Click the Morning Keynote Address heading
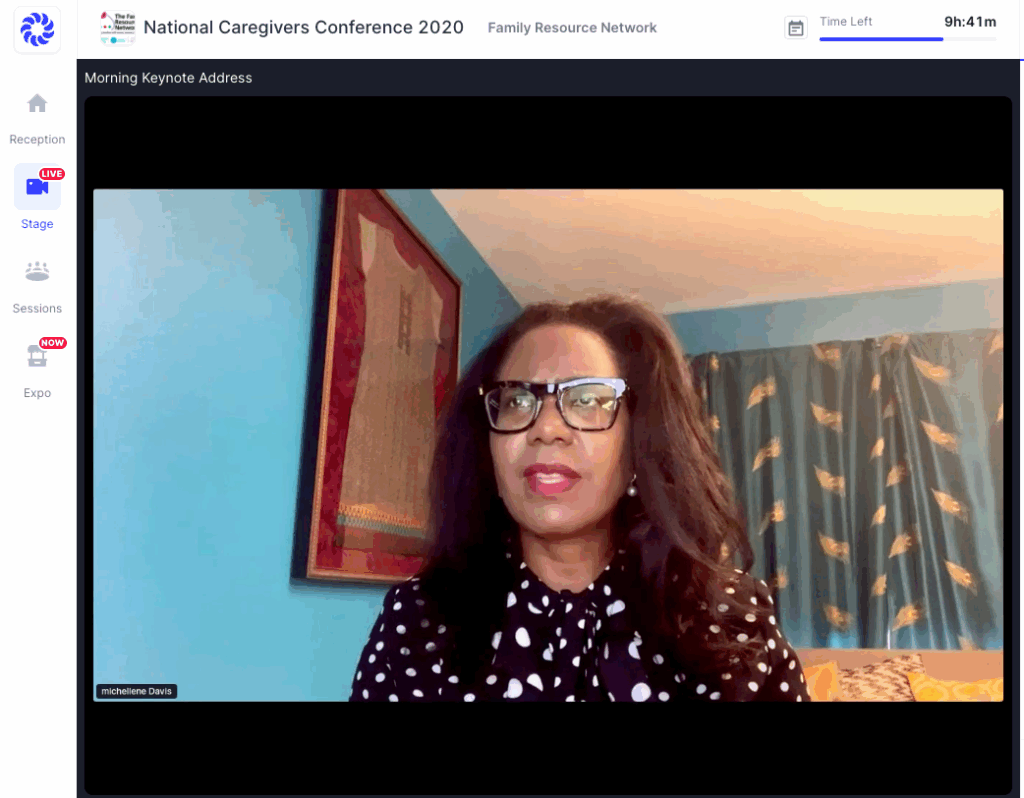 [168, 78]
